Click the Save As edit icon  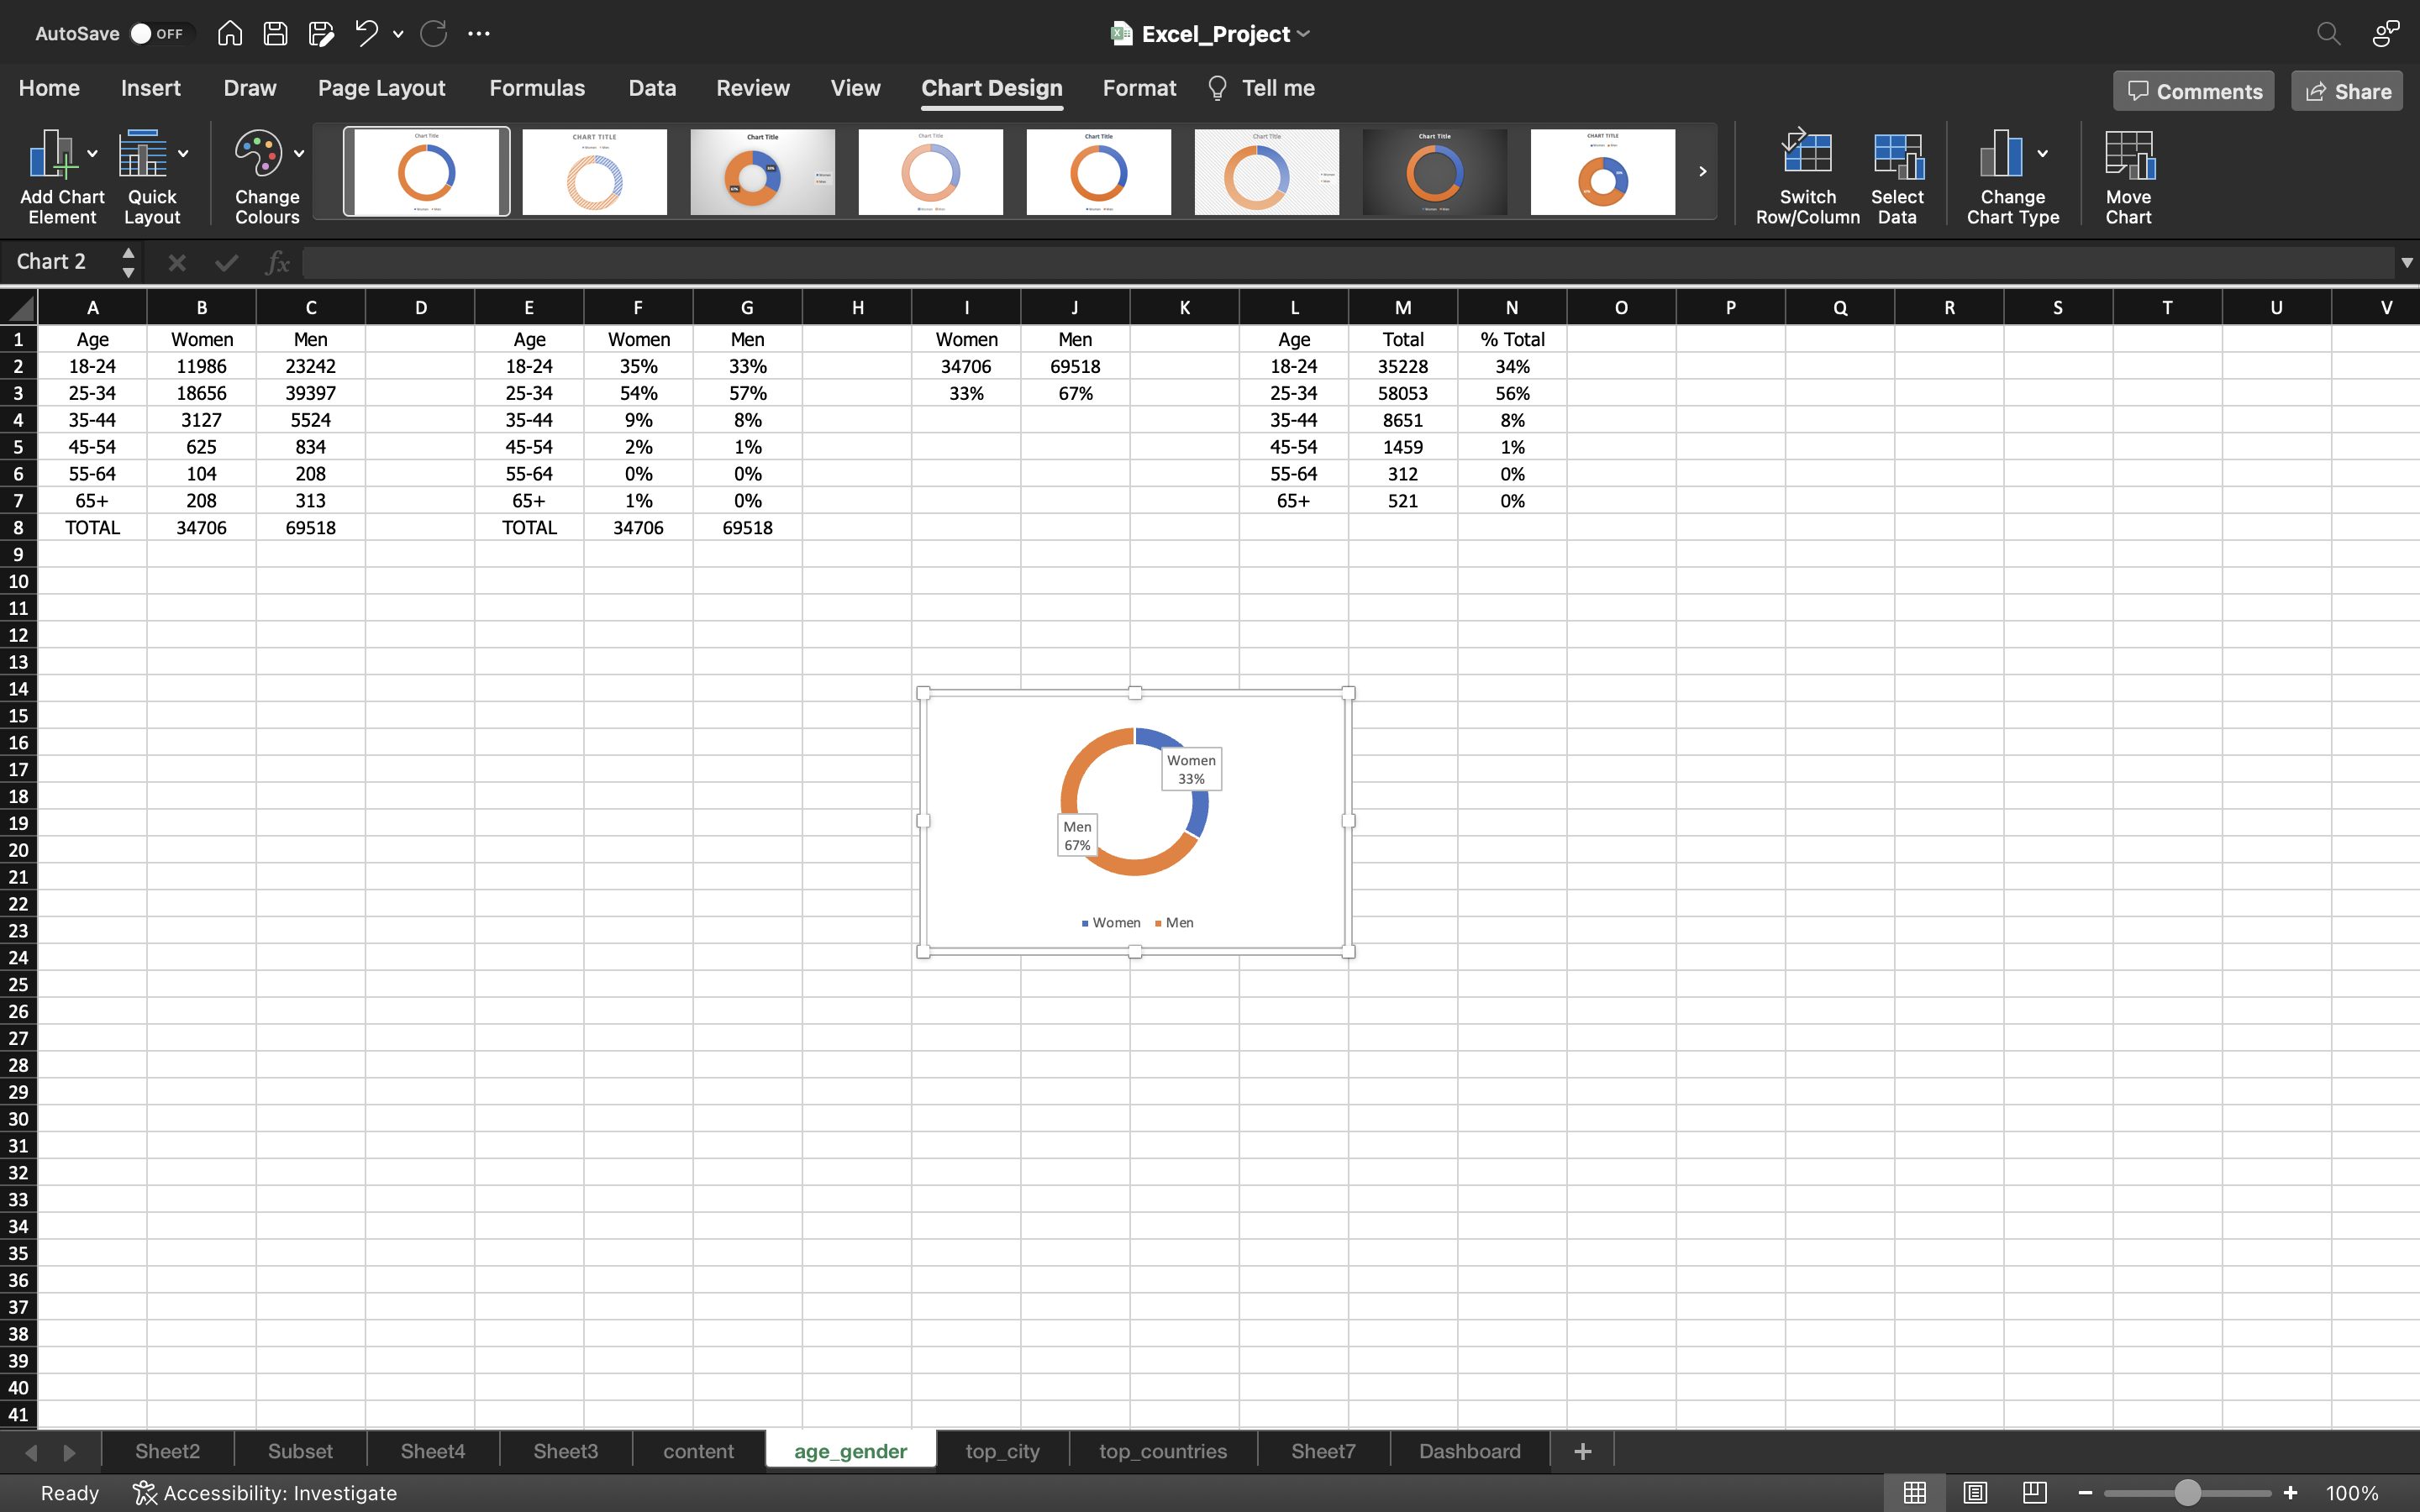(321, 33)
